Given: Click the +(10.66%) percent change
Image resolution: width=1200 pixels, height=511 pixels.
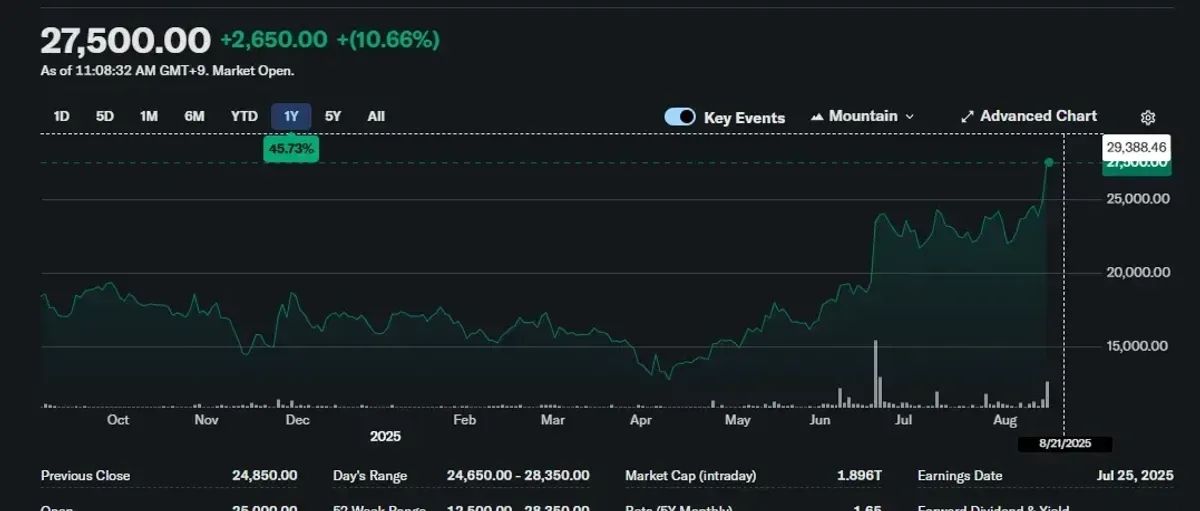Looking at the screenshot, I should (x=388, y=40).
